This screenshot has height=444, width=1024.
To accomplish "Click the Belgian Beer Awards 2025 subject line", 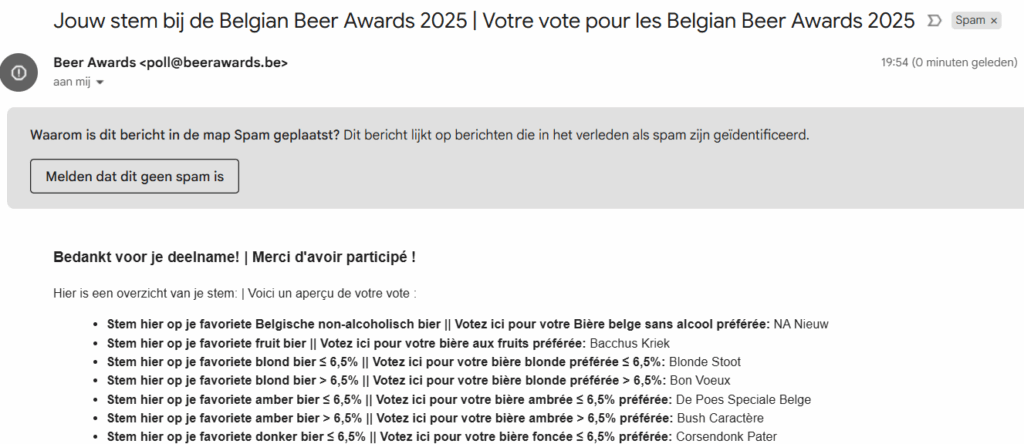I will point(483,20).
